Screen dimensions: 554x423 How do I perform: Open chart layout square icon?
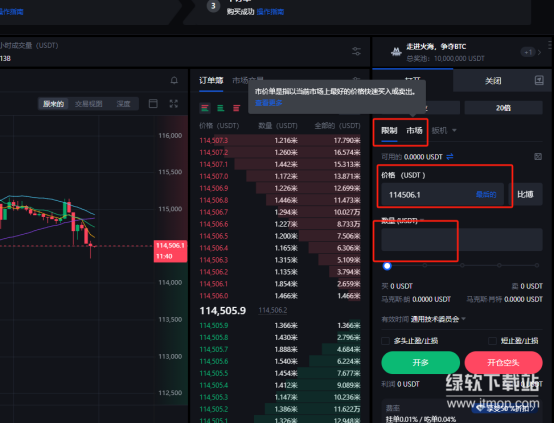coord(153,104)
